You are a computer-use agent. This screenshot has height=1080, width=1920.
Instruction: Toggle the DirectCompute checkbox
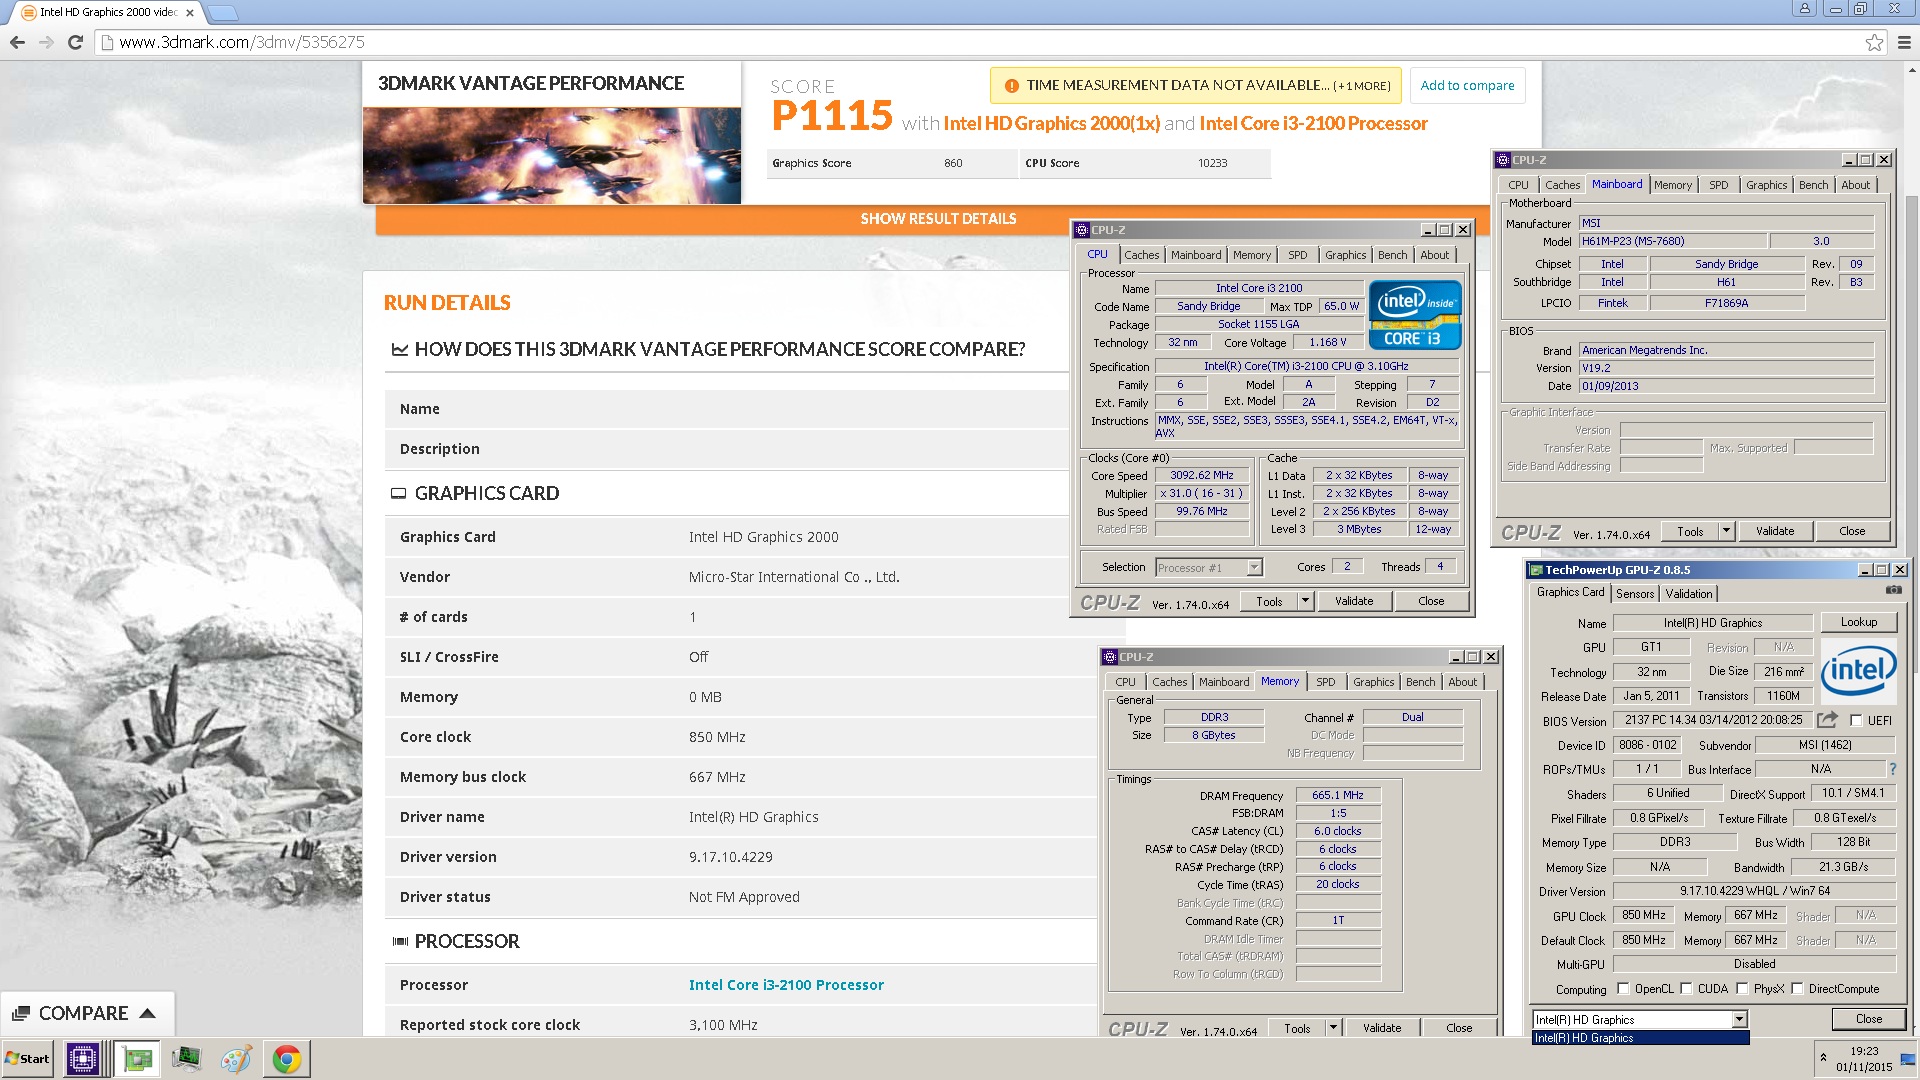[1797, 989]
